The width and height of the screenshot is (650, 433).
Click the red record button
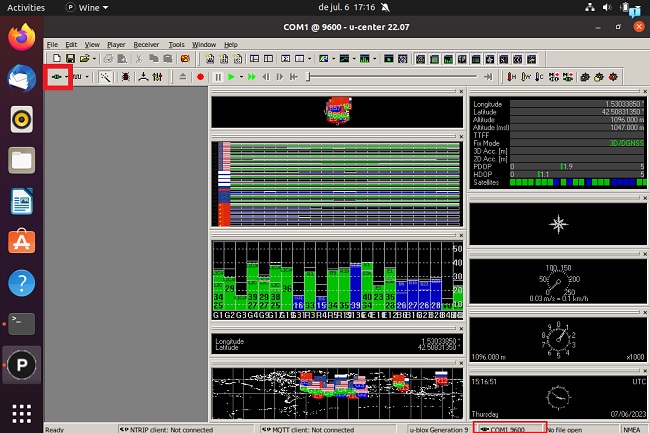[x=201, y=77]
